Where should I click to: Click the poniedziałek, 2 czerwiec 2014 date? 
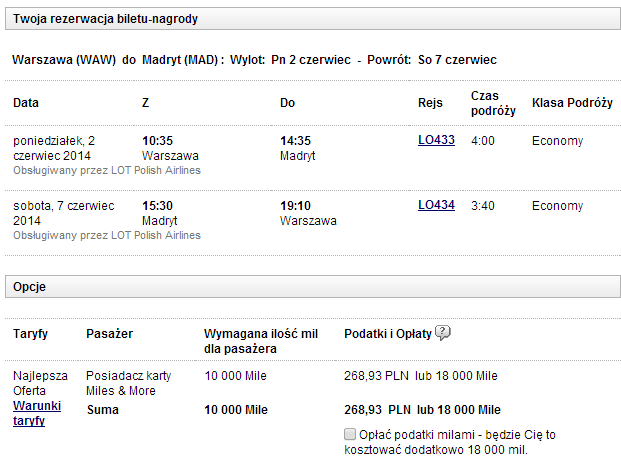click(x=64, y=148)
